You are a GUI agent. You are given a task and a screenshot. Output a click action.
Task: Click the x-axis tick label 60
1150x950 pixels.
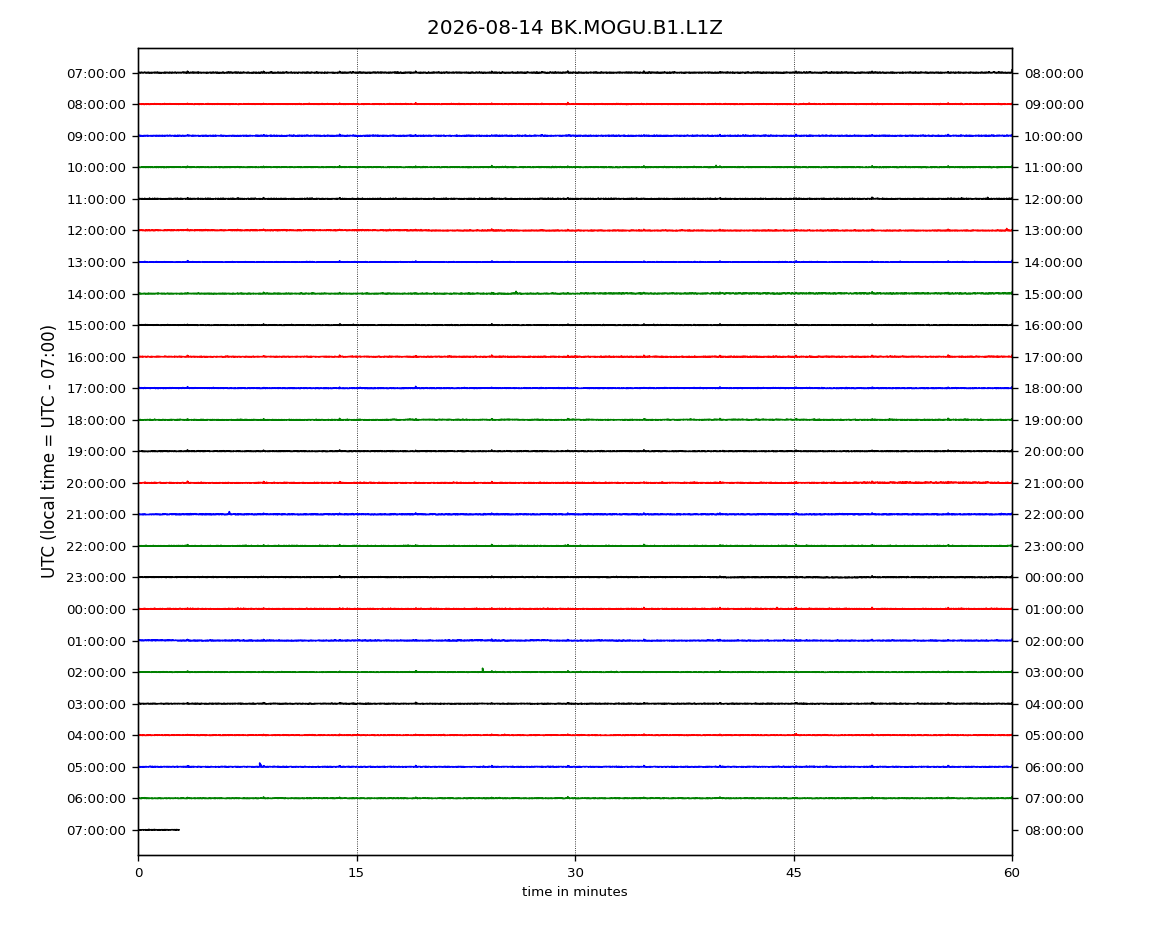point(1012,872)
